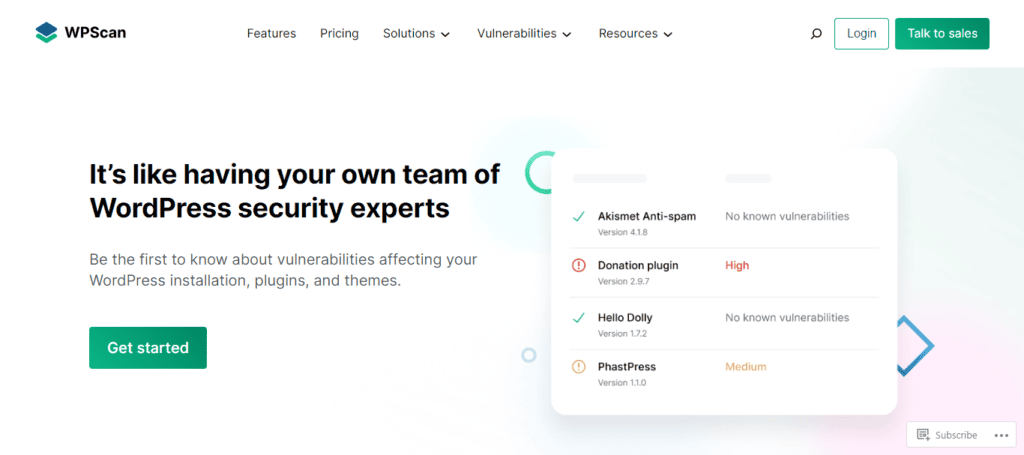The width and height of the screenshot is (1024, 455).
Task: Click the Login button
Action: (861, 34)
